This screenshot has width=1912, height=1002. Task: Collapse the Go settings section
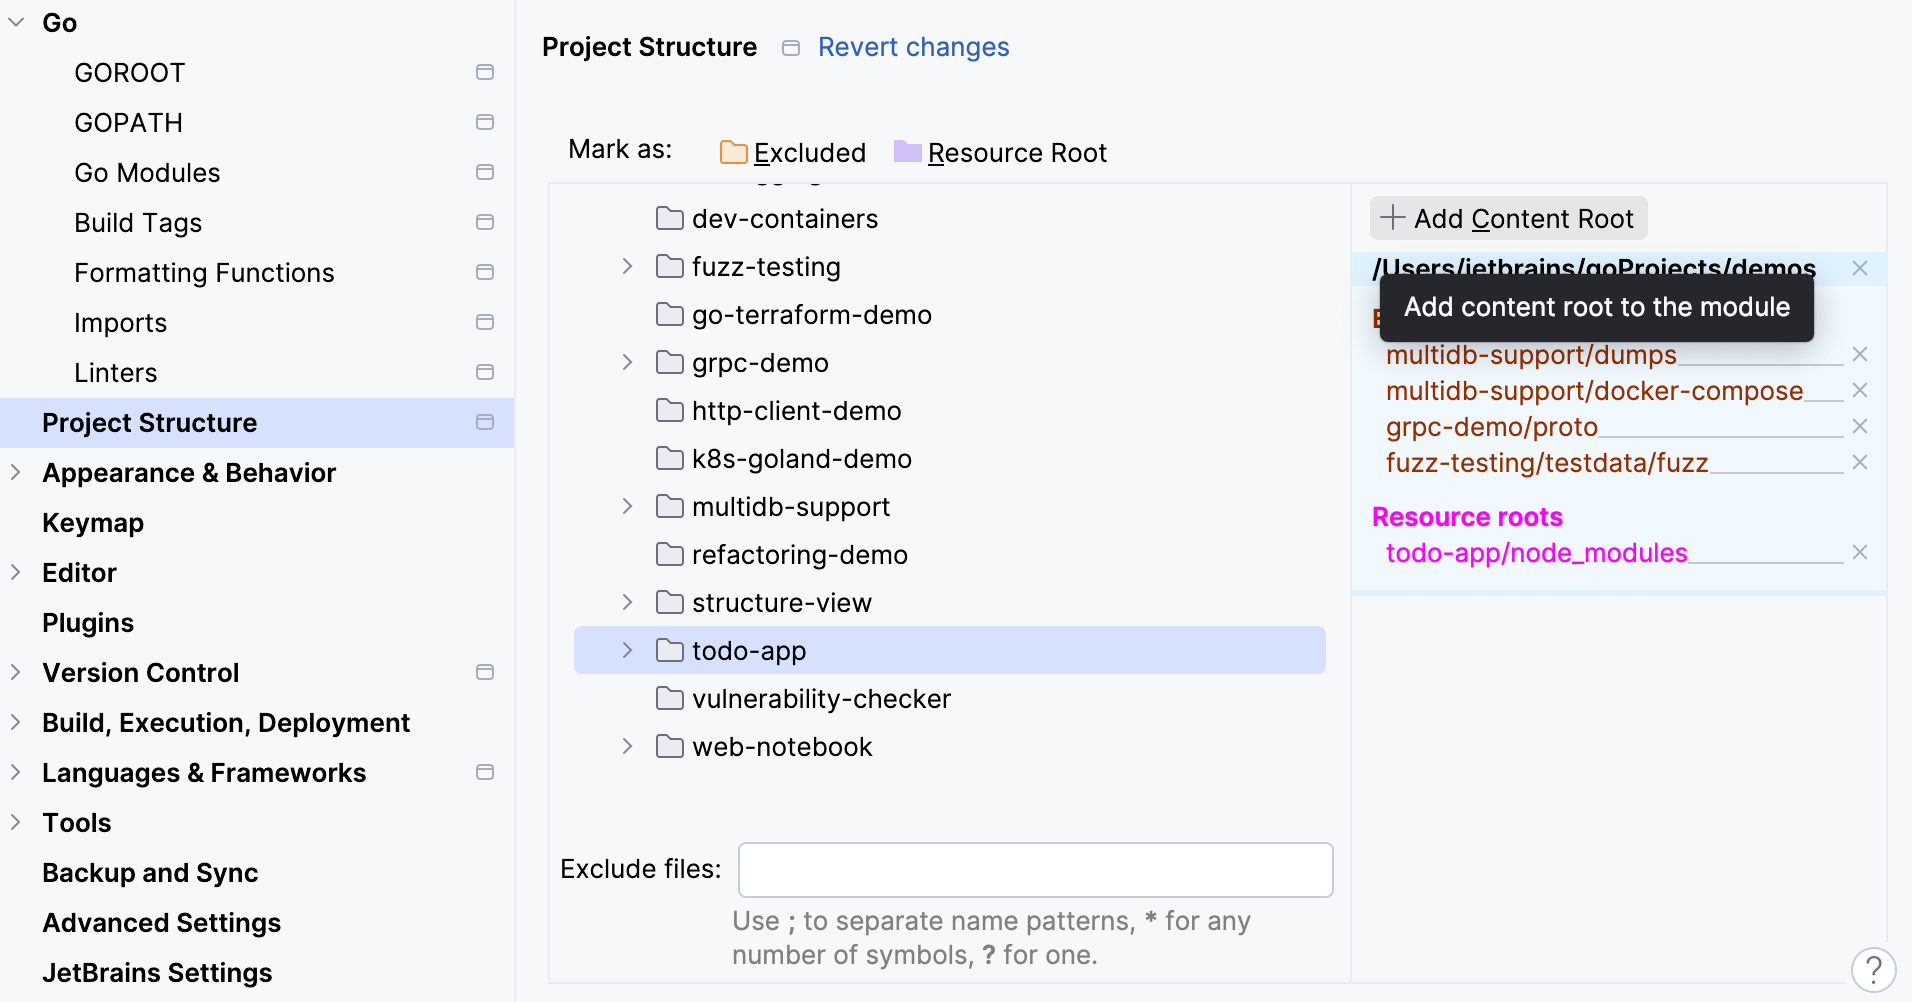click(x=16, y=22)
